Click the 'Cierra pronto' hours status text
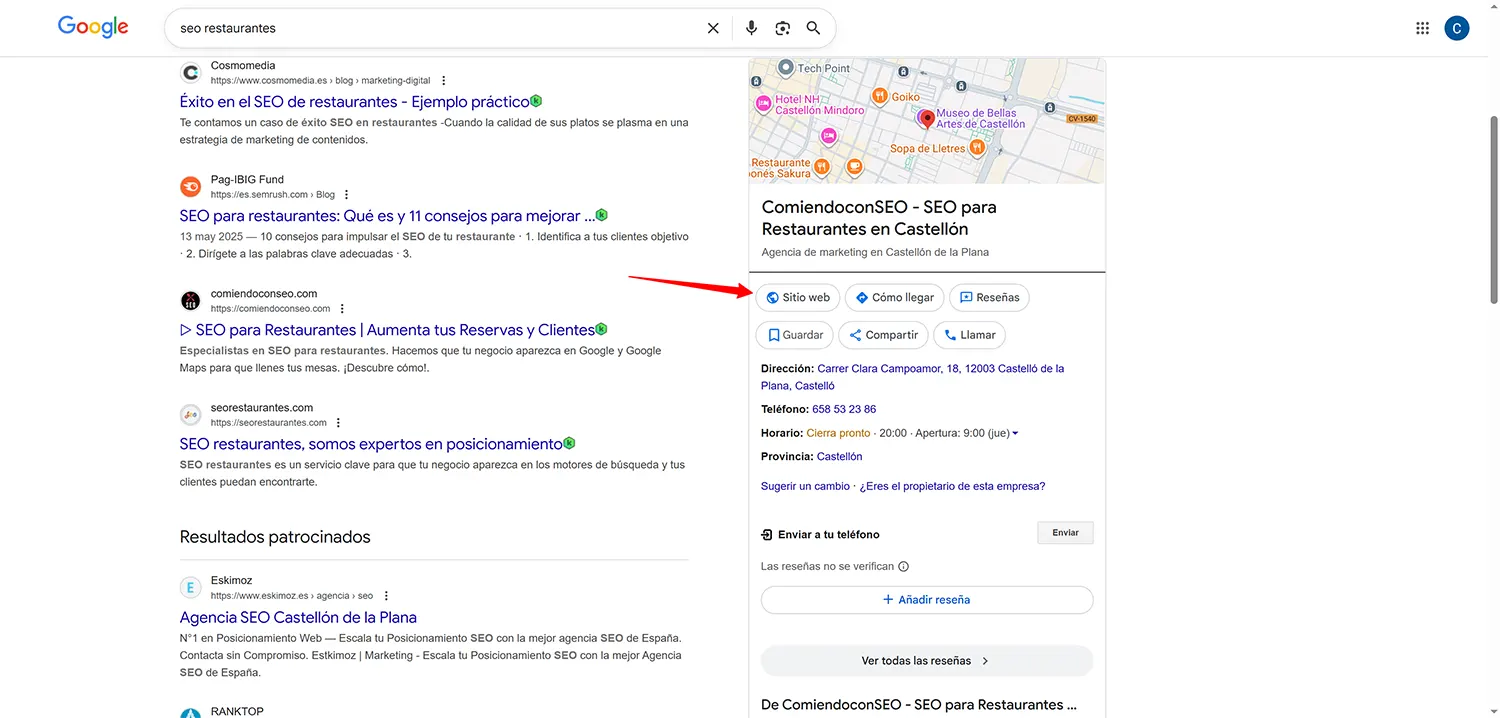 (838, 434)
